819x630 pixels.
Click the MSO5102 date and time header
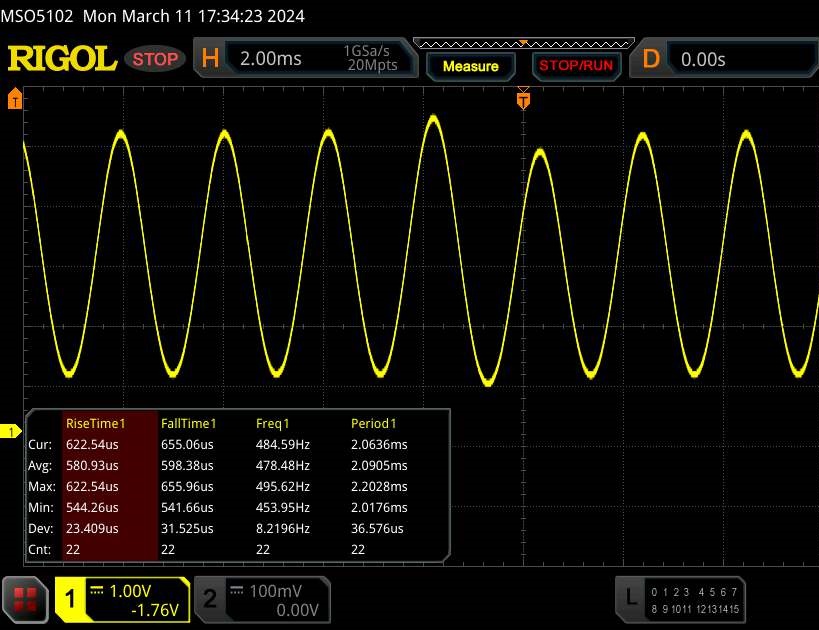[153, 16]
